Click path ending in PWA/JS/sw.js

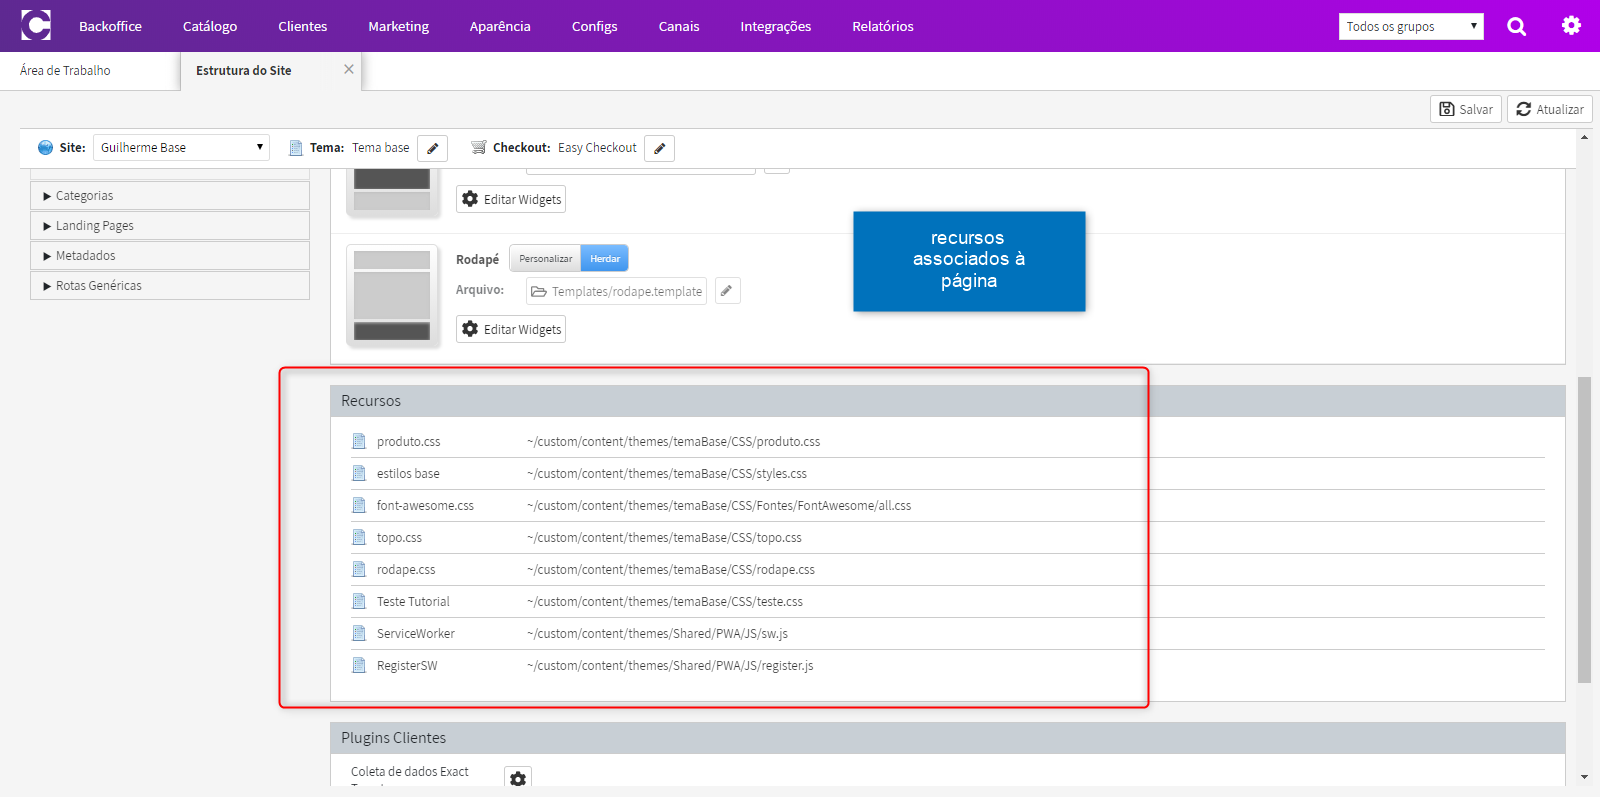click(658, 633)
